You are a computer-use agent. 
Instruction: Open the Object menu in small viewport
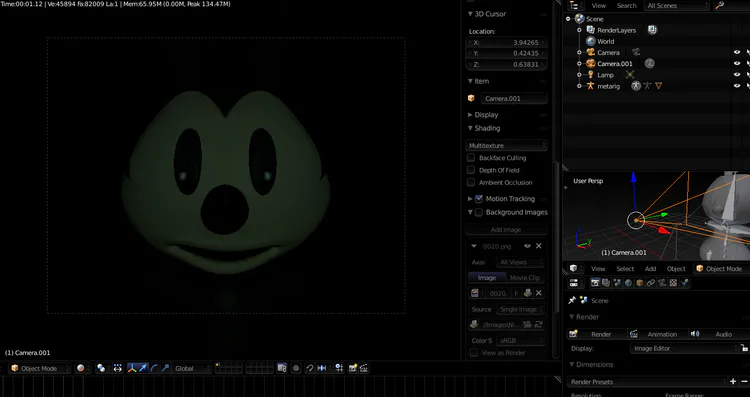pos(676,268)
